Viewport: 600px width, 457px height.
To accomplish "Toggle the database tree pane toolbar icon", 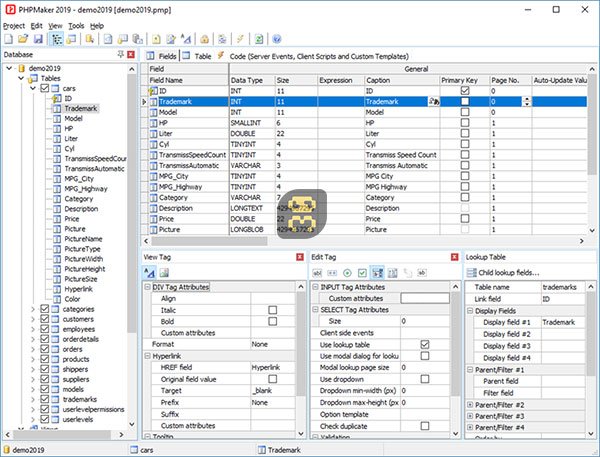I will tap(57, 39).
